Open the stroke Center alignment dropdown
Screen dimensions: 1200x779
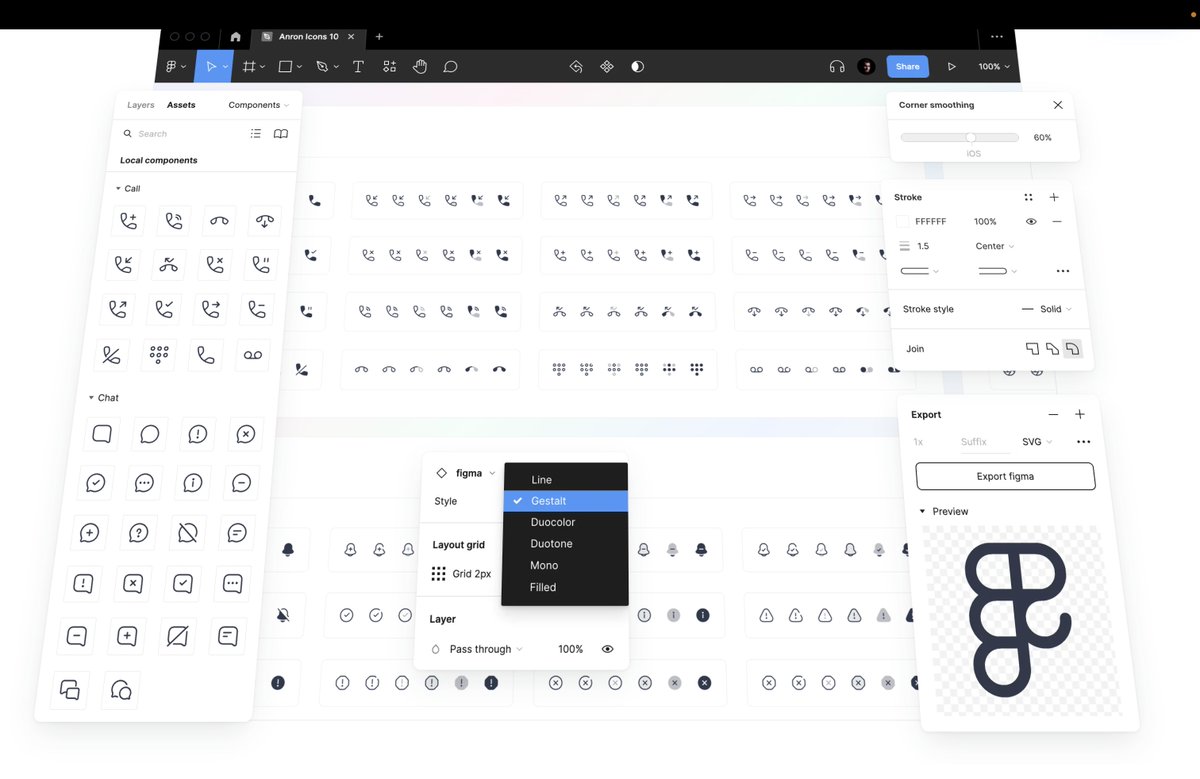tap(995, 246)
